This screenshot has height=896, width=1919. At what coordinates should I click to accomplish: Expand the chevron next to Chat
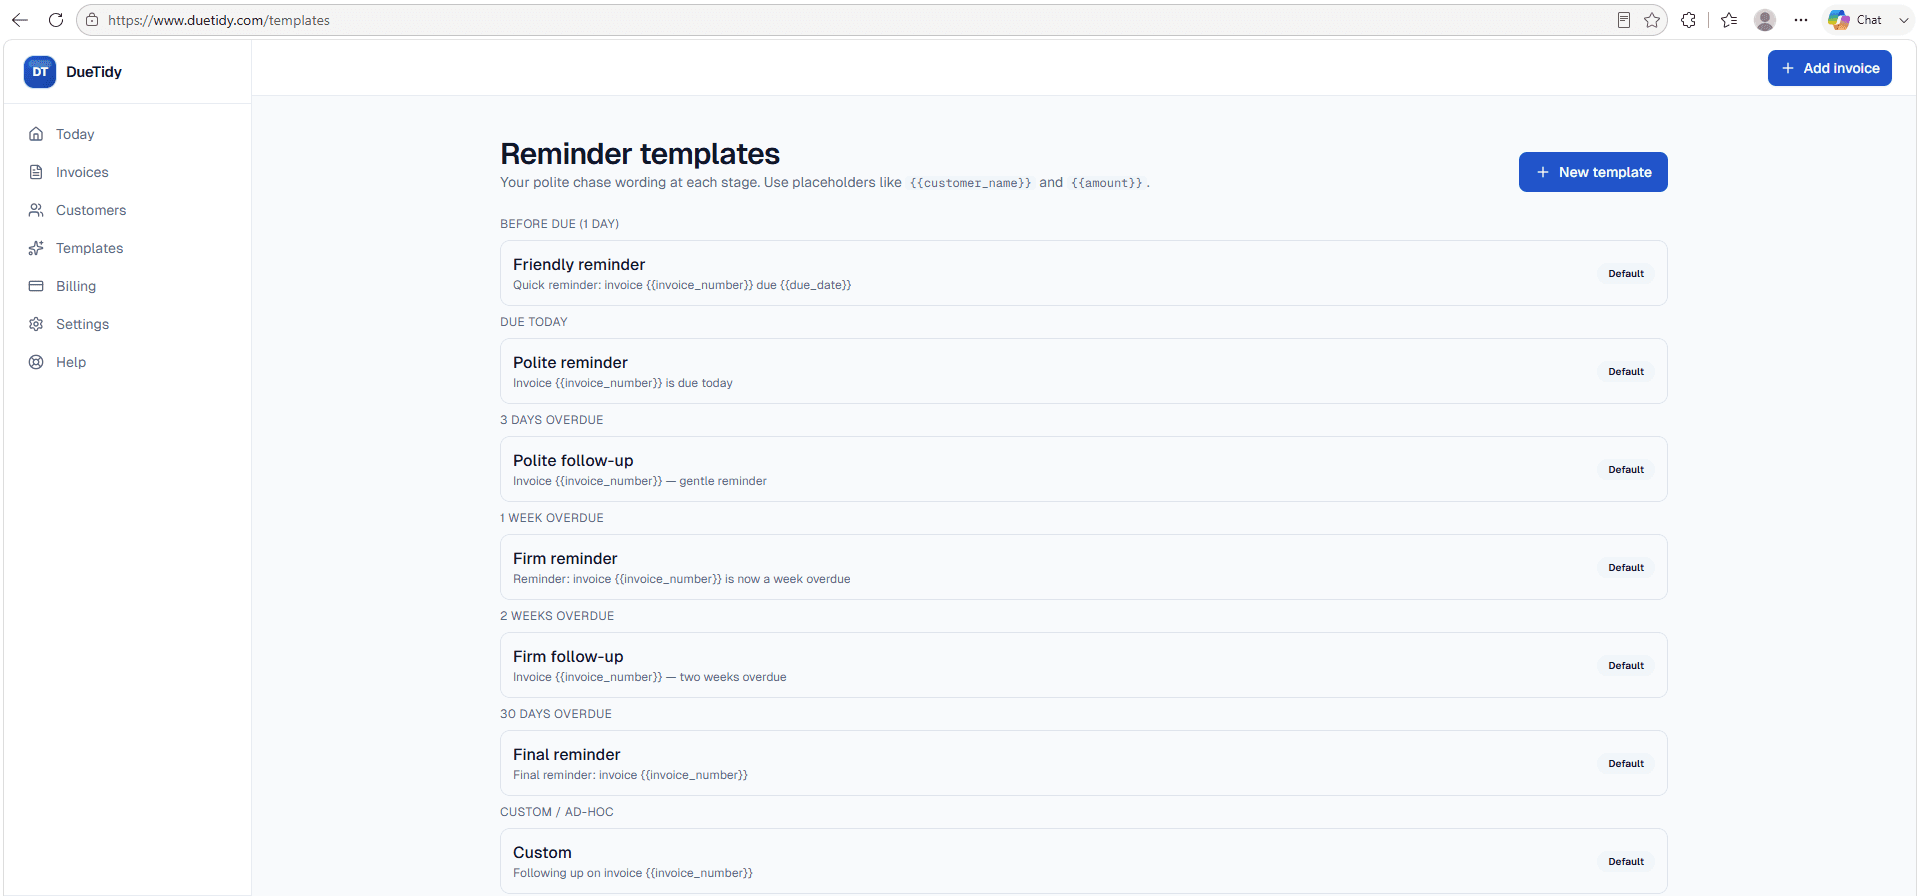click(1903, 20)
